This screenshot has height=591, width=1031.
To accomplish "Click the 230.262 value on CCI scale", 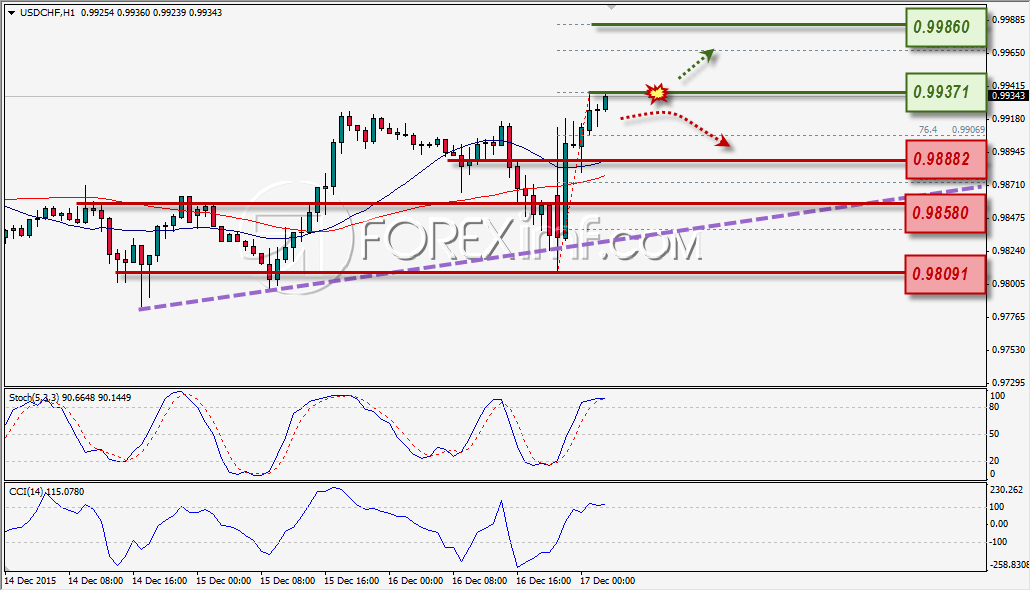I will click(1007, 490).
